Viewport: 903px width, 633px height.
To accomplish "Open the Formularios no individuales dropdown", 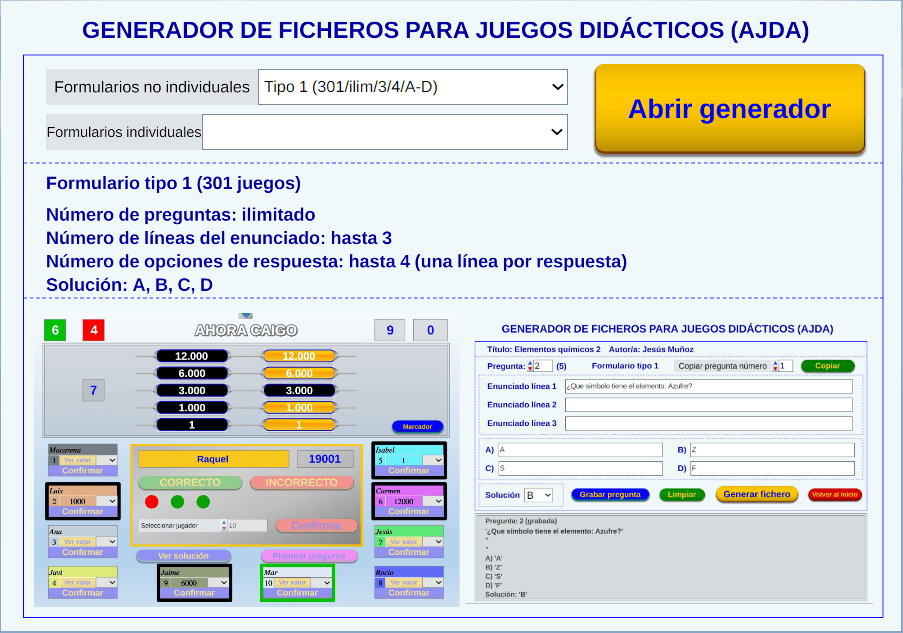I will coord(412,87).
